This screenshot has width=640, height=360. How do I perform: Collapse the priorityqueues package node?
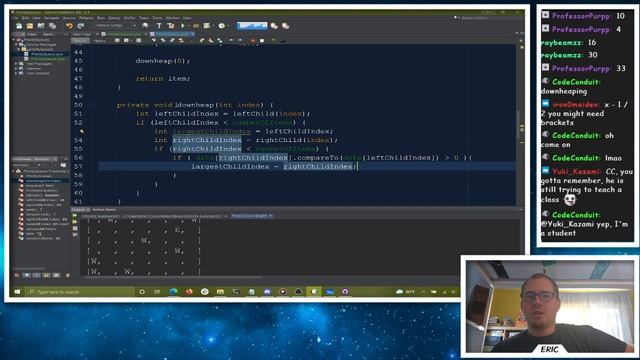(x=19, y=49)
